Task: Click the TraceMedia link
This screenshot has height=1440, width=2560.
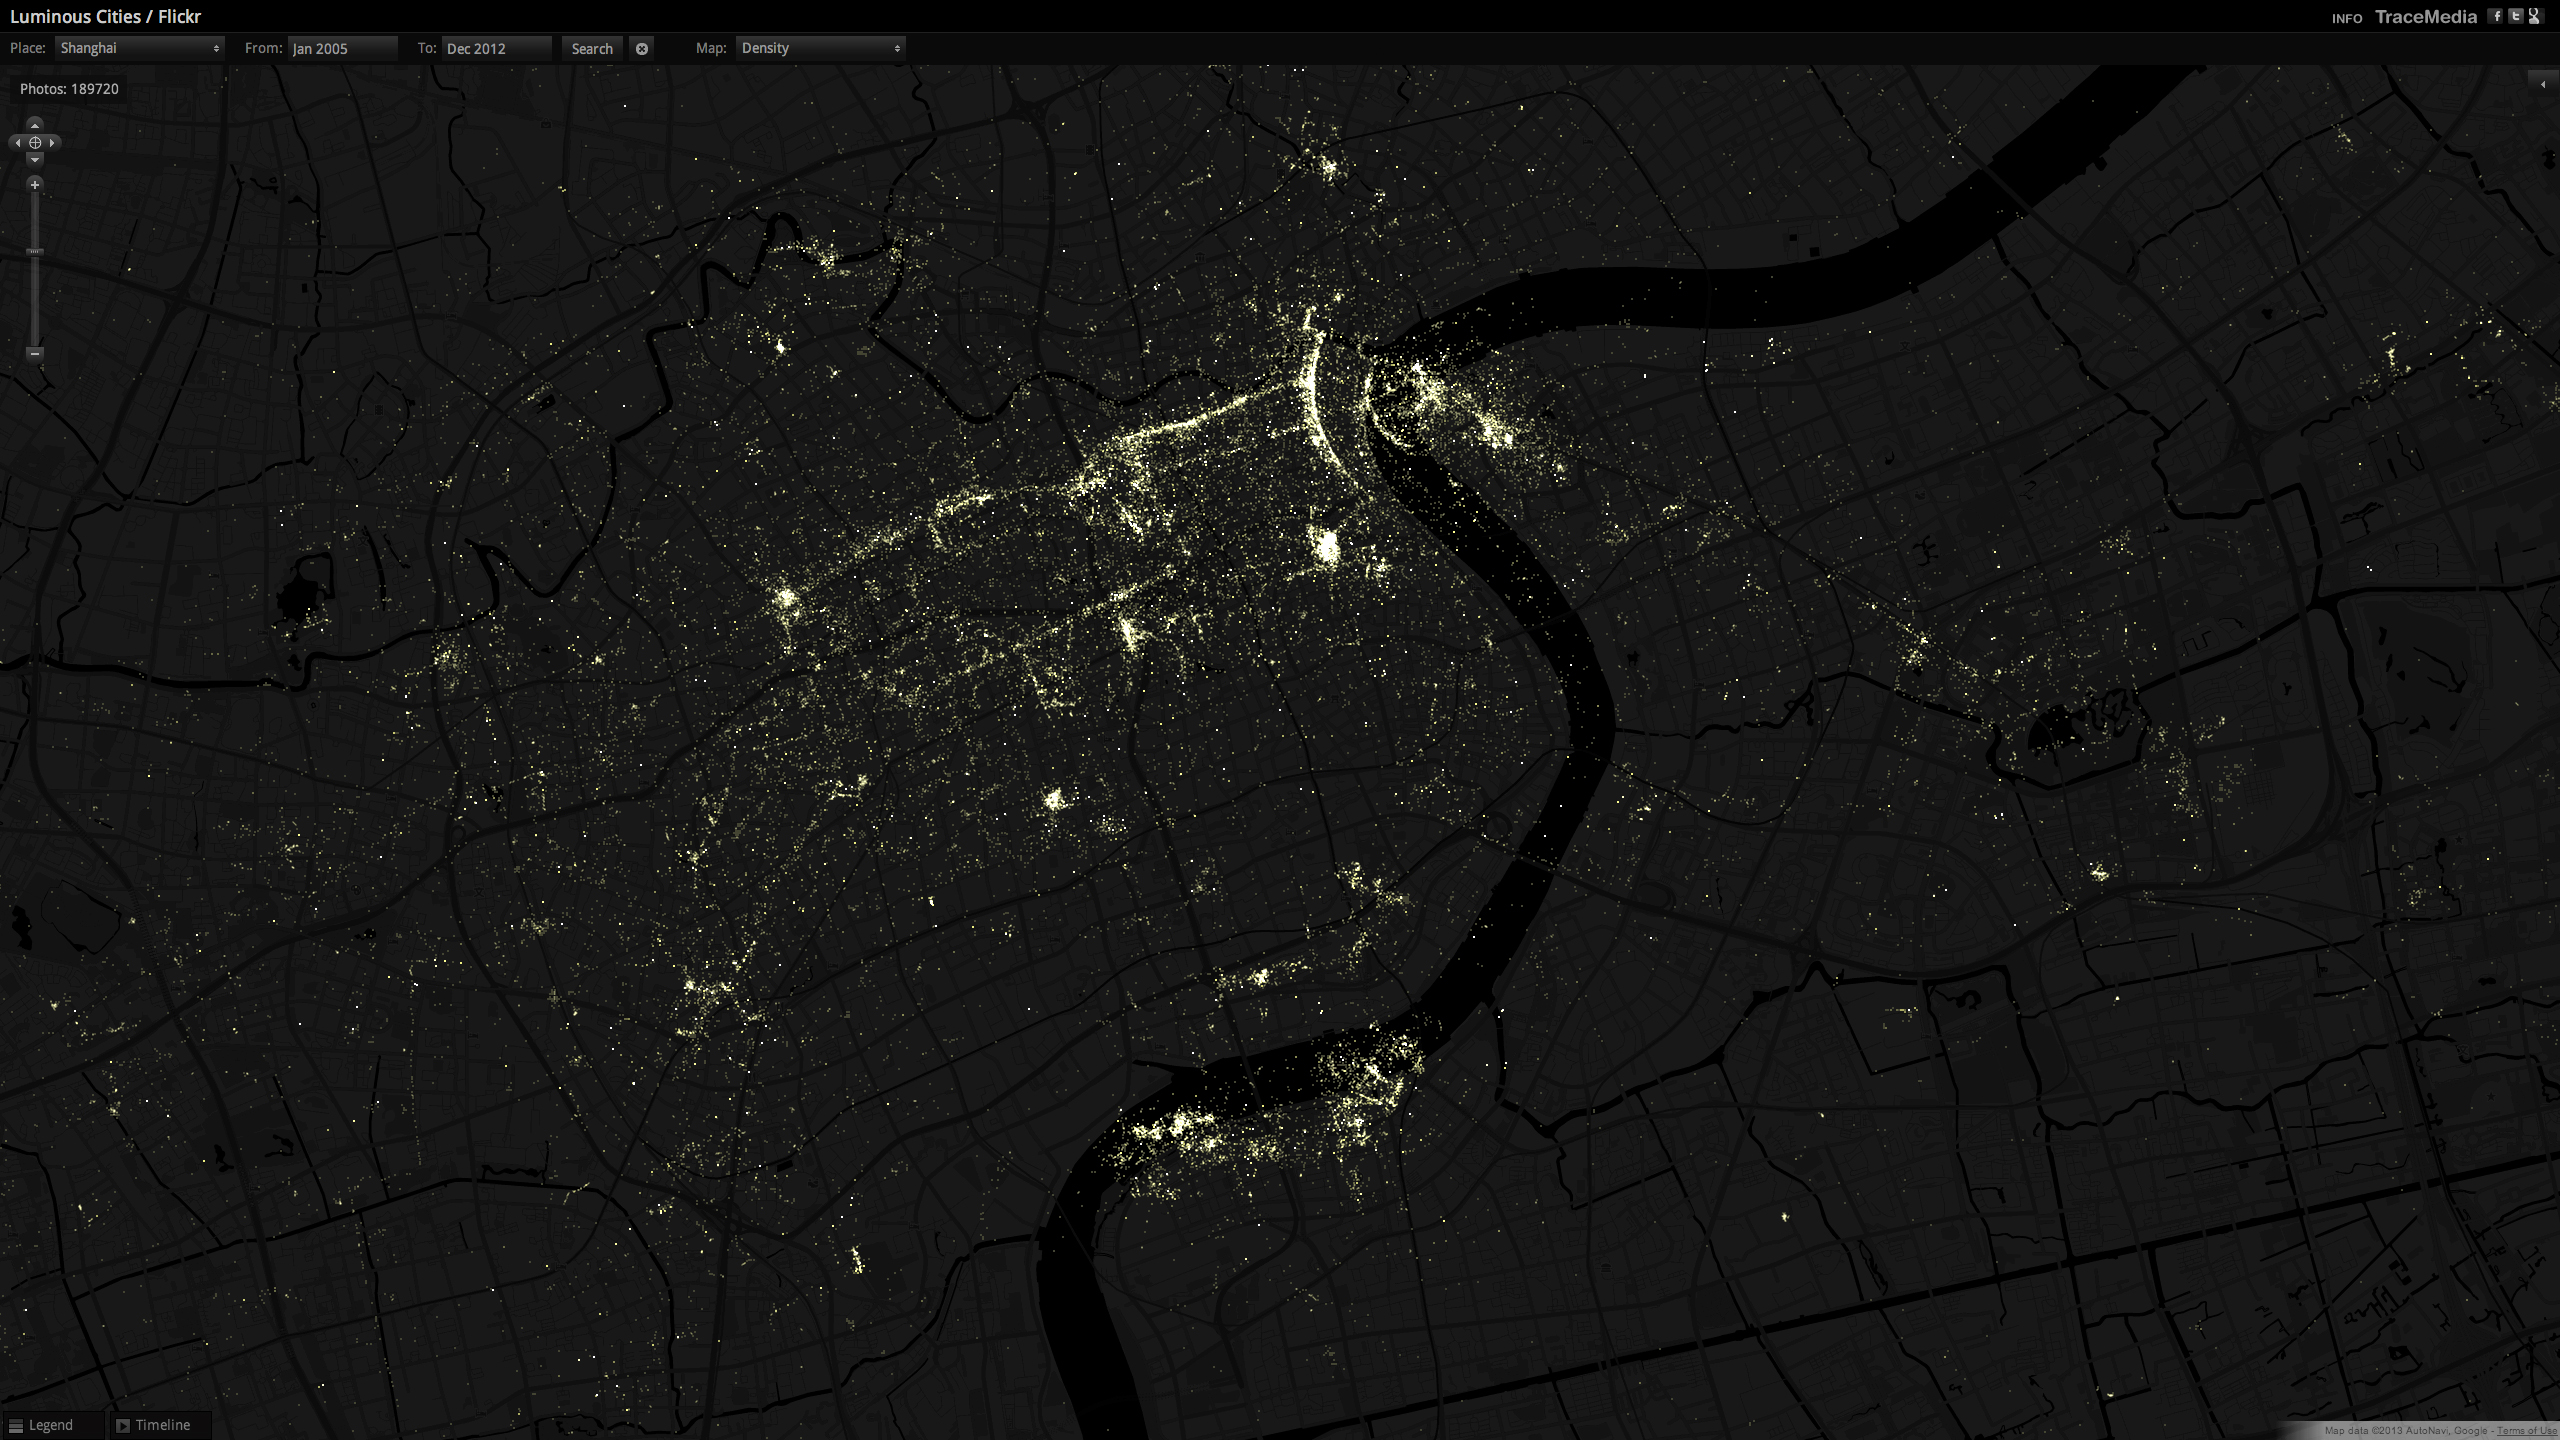Action: pyautogui.click(x=2425, y=17)
